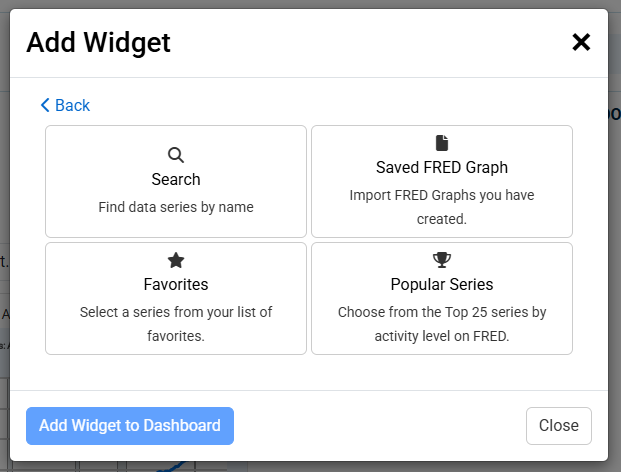Click 'Find data series by name' description
This screenshot has width=621, height=472.
(x=176, y=207)
